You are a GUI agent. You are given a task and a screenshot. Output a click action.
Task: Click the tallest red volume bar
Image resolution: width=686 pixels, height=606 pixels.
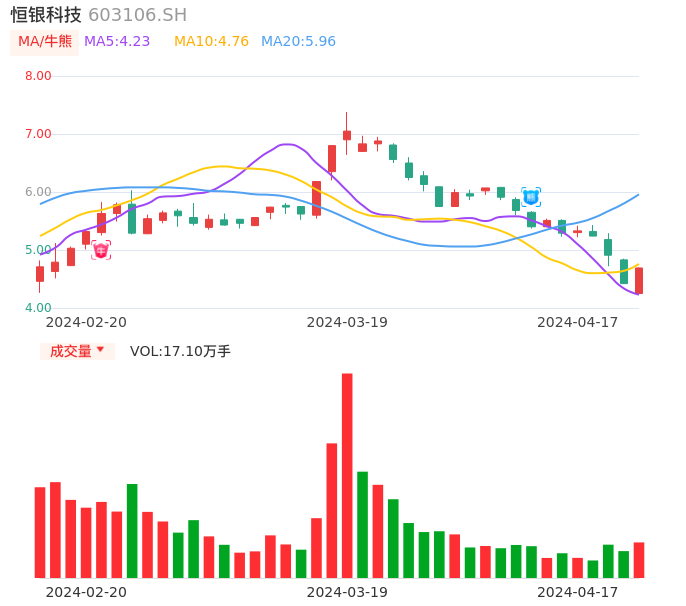(347, 476)
